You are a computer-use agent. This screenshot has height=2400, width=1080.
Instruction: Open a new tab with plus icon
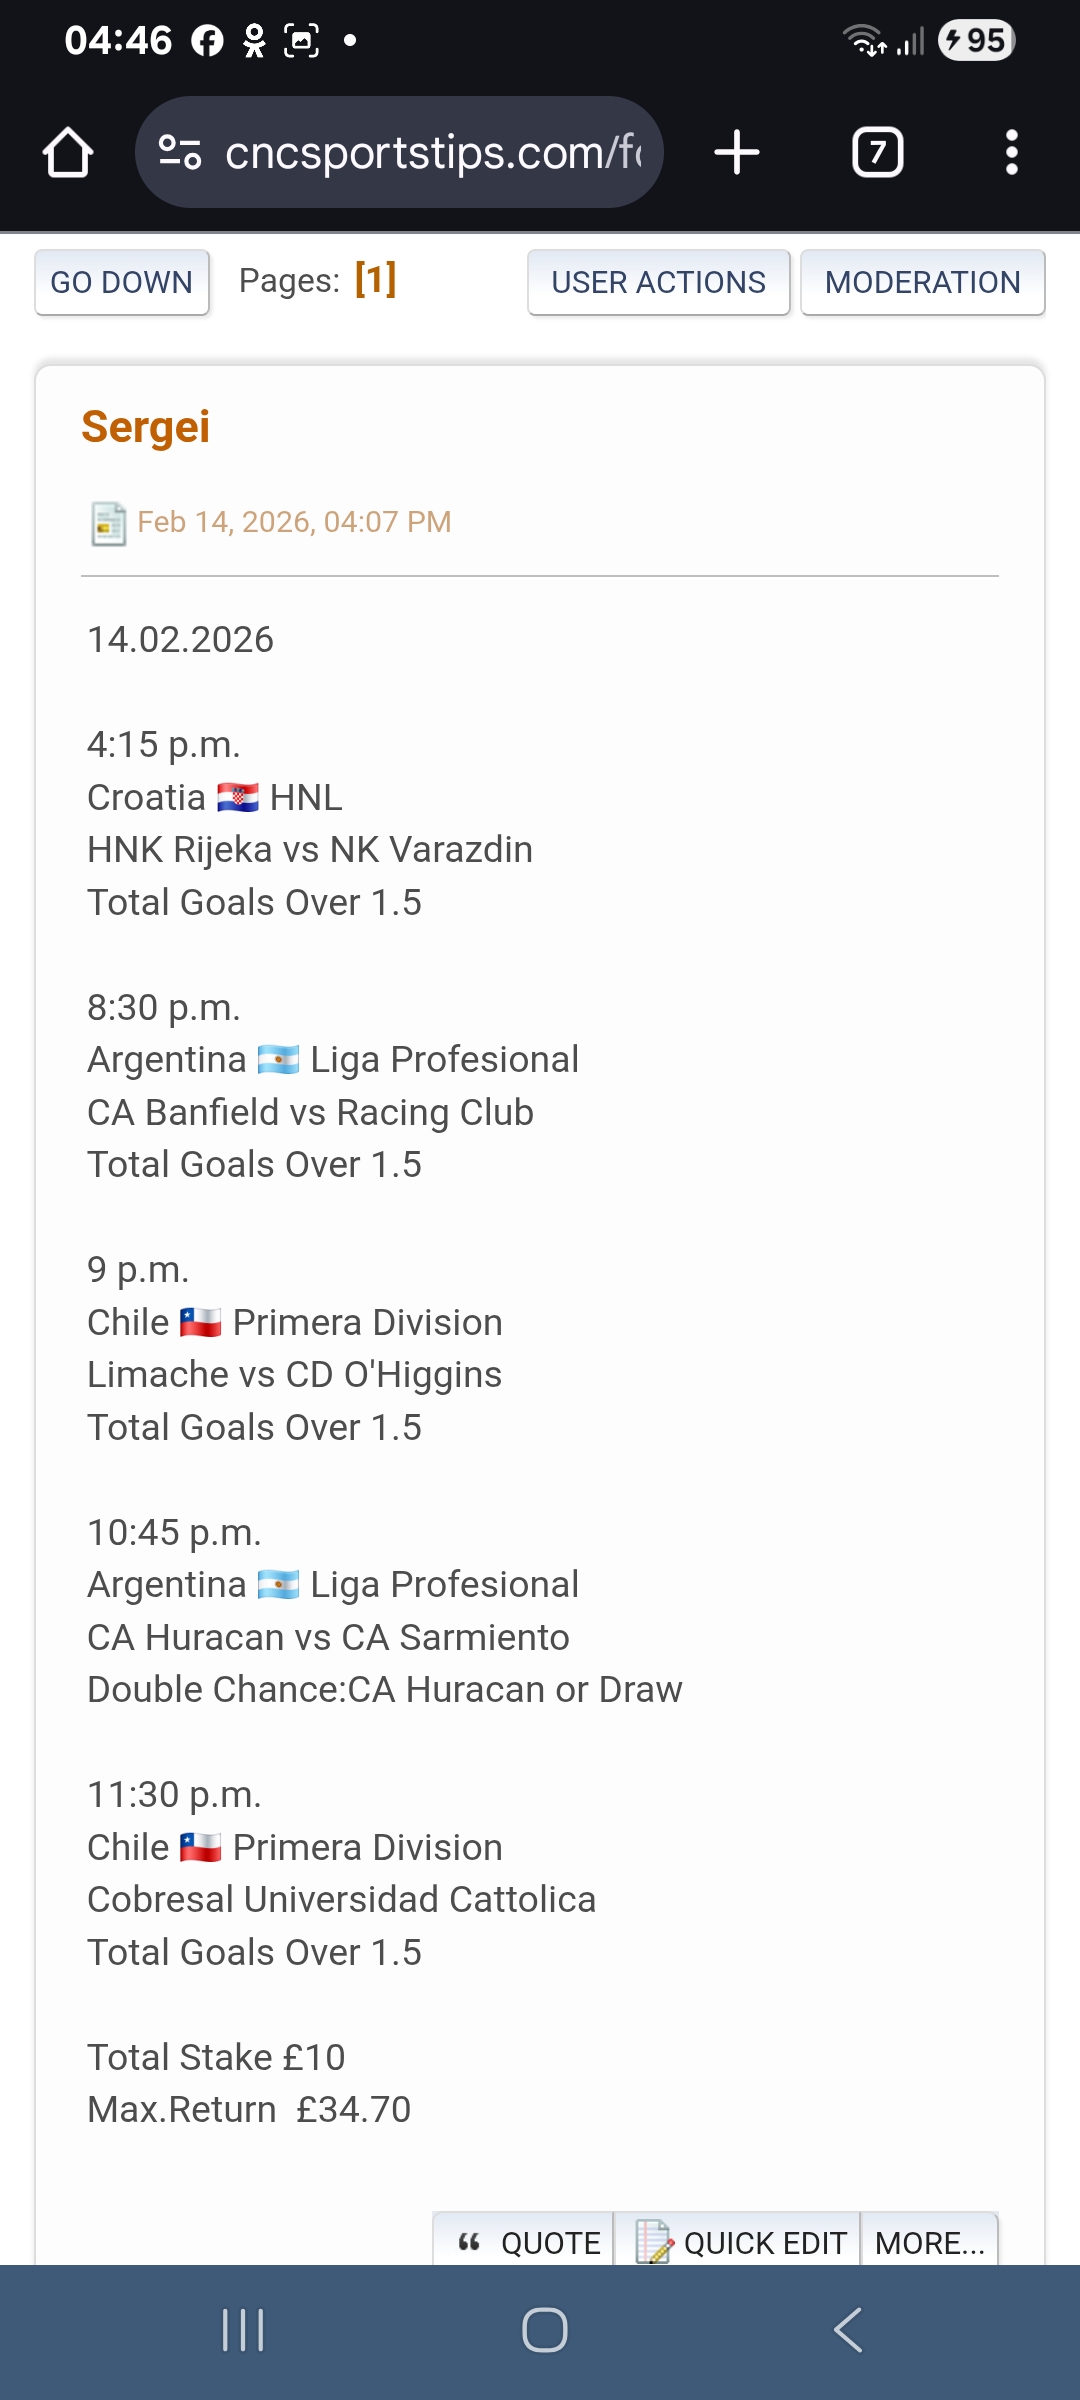pos(737,153)
